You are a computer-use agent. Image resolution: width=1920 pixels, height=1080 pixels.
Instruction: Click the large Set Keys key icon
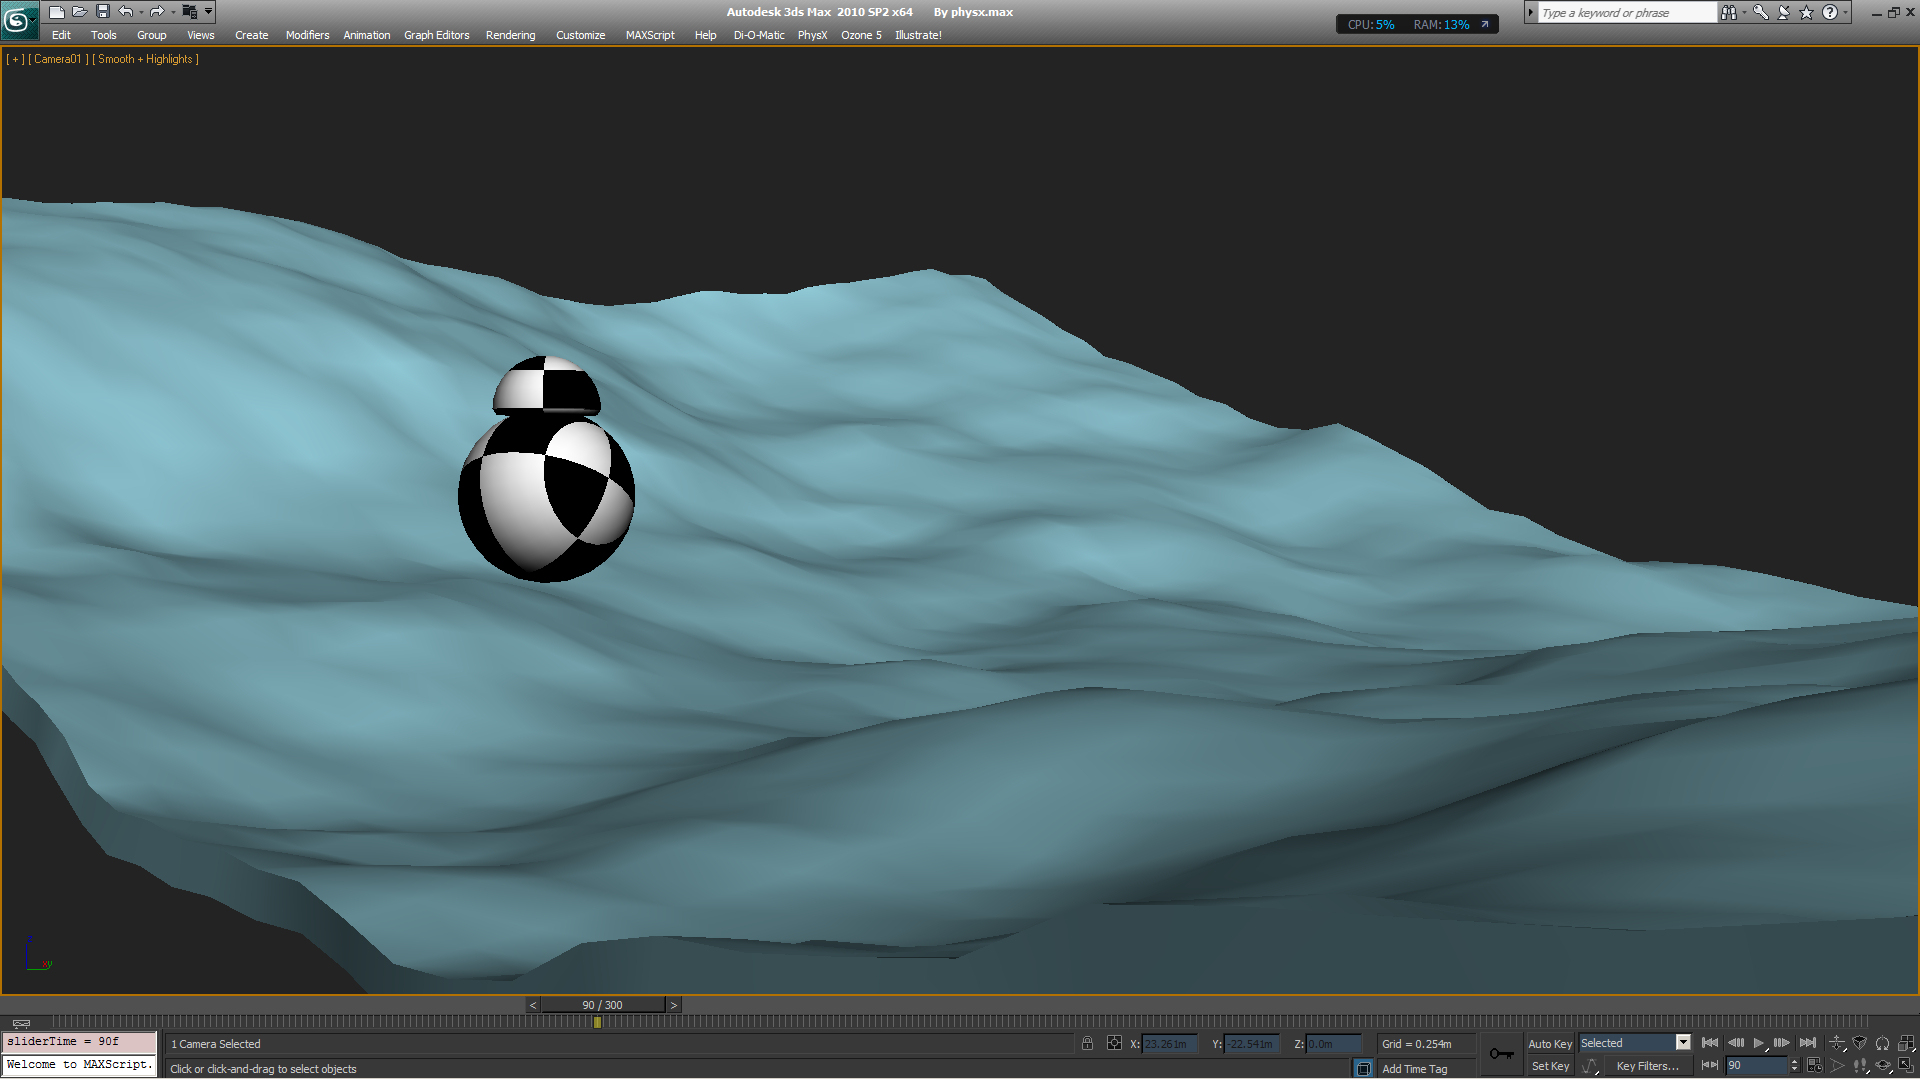pos(1500,1054)
